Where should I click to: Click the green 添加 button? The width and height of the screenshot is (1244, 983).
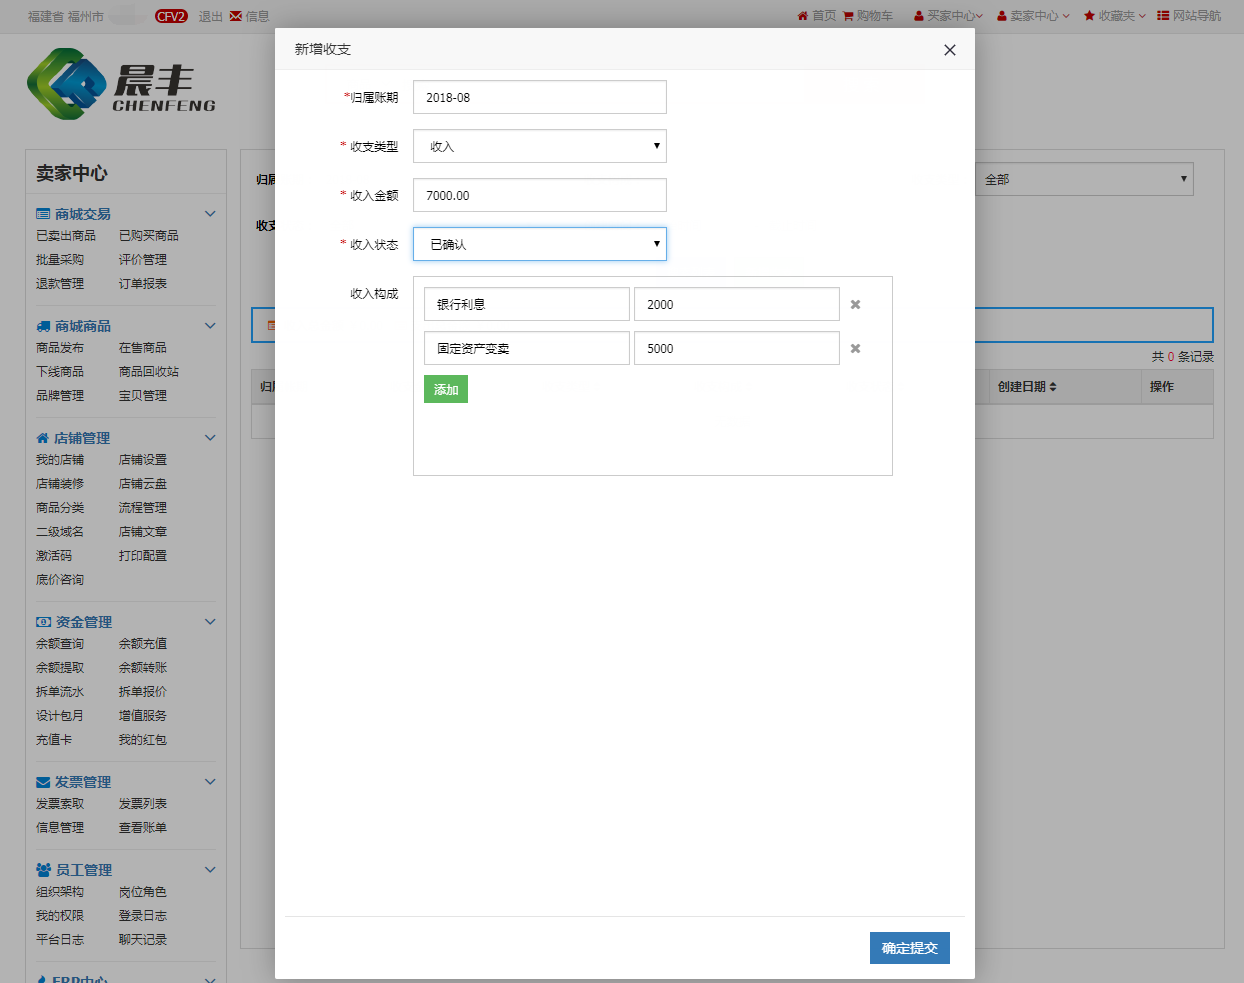click(x=446, y=390)
